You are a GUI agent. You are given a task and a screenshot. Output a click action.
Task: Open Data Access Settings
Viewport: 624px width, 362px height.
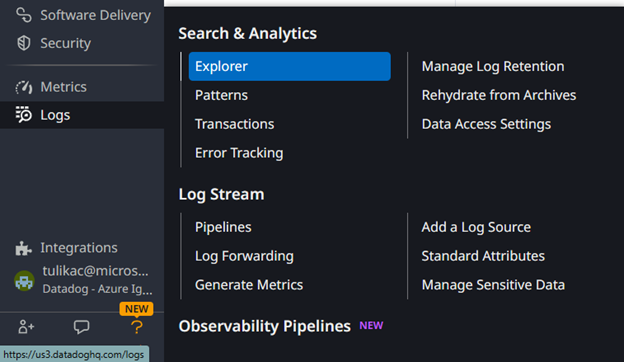point(486,124)
